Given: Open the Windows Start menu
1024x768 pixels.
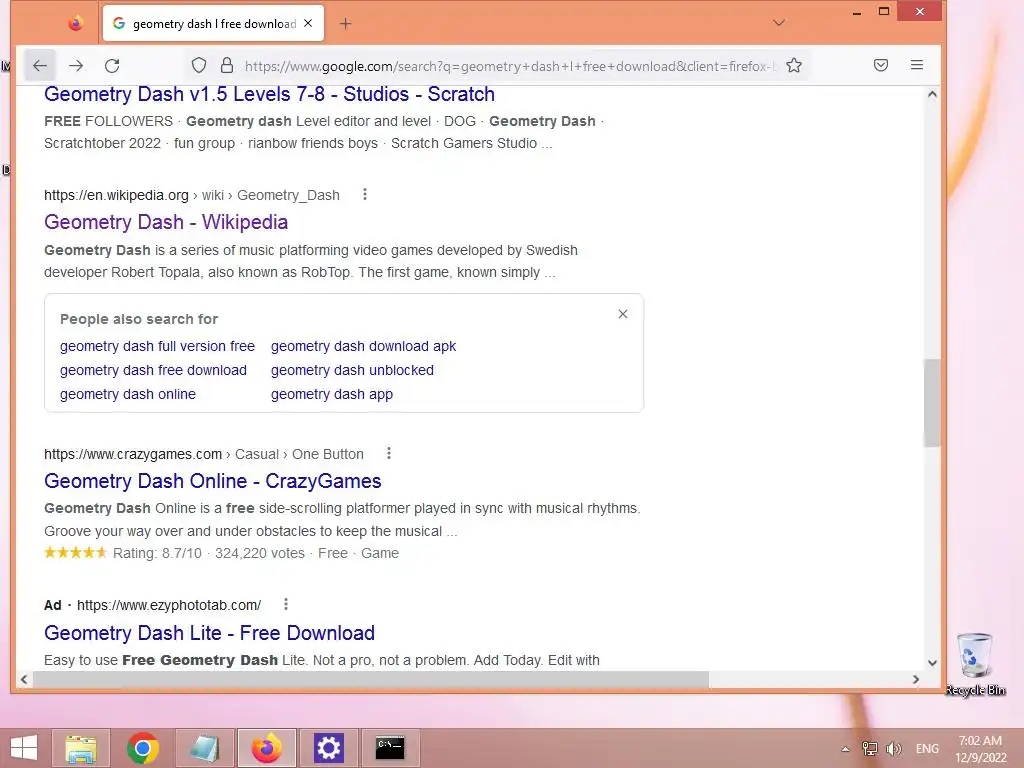Looking at the screenshot, I should tap(24, 748).
